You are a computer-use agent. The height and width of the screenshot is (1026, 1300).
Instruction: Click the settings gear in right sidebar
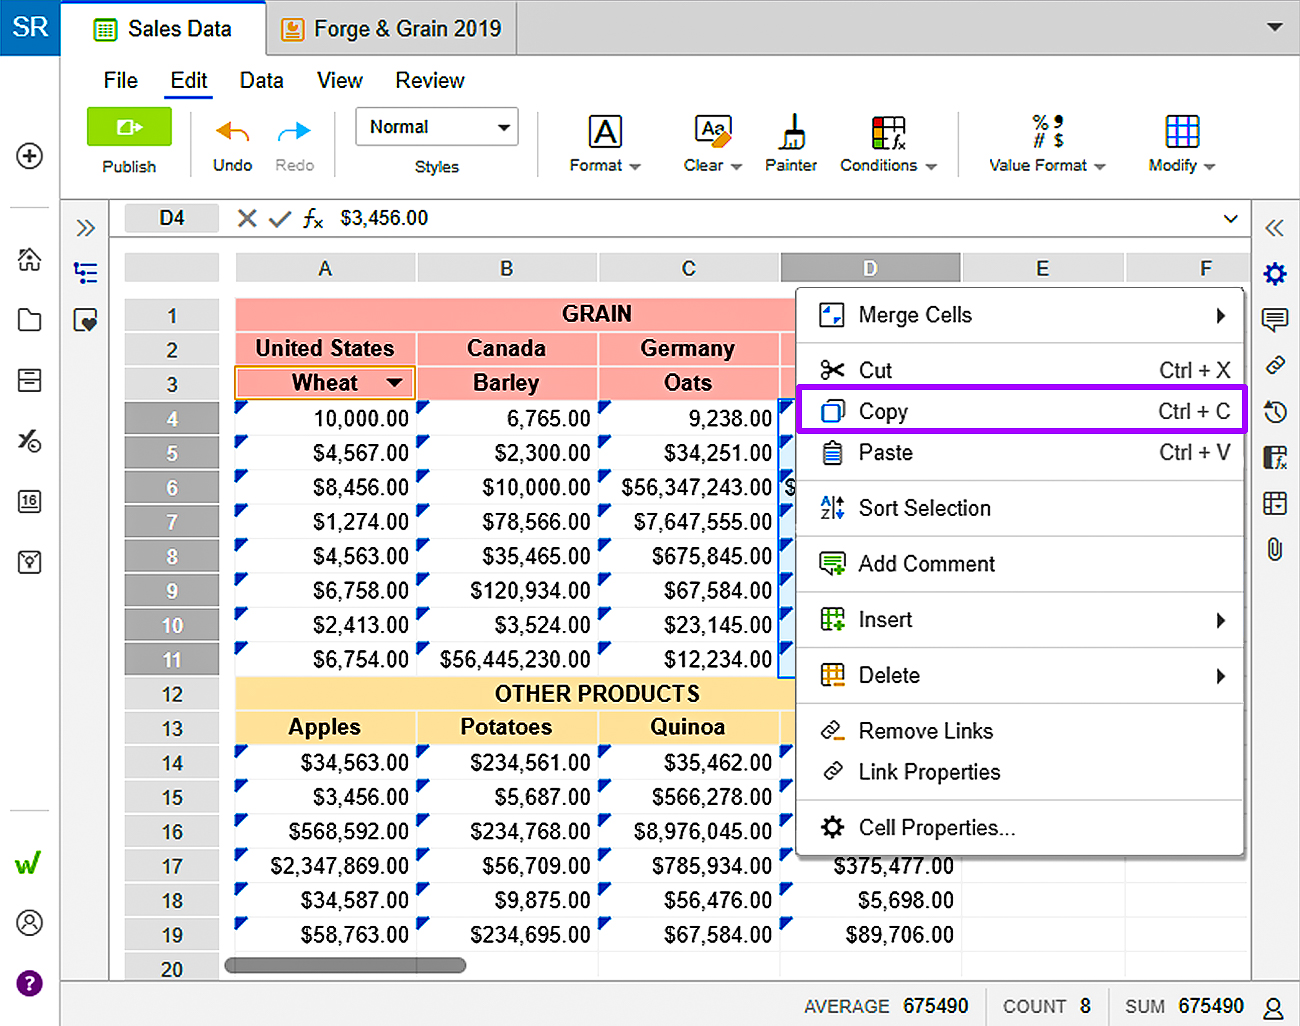coord(1275,274)
